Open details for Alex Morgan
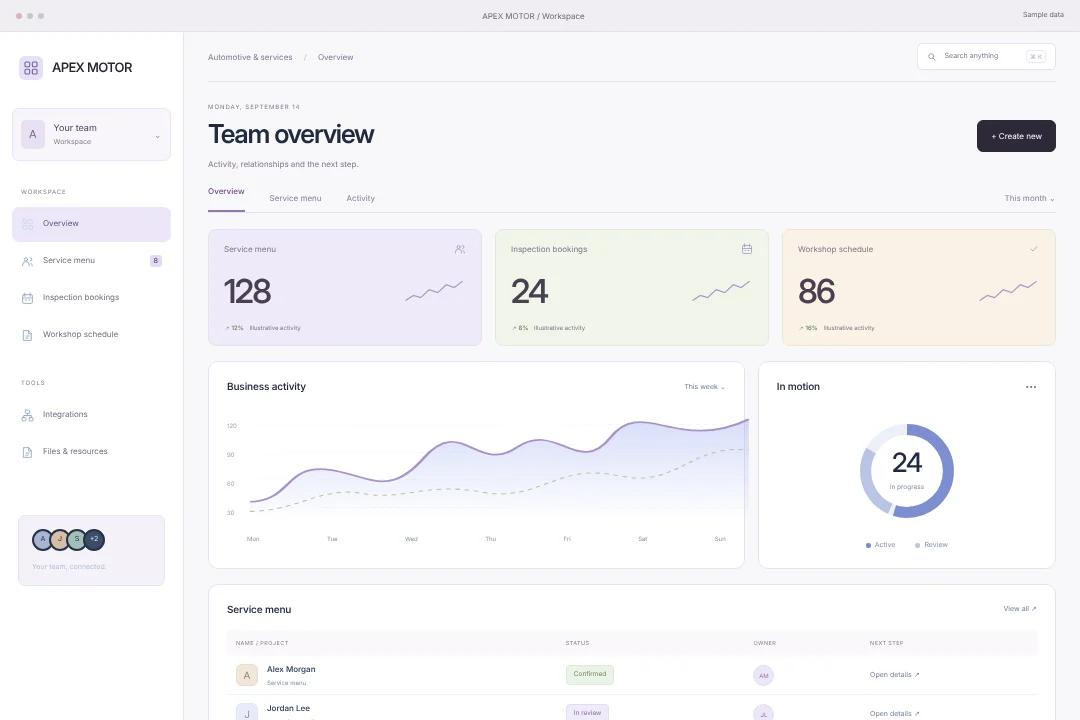1080x720 pixels. pyautogui.click(x=894, y=675)
